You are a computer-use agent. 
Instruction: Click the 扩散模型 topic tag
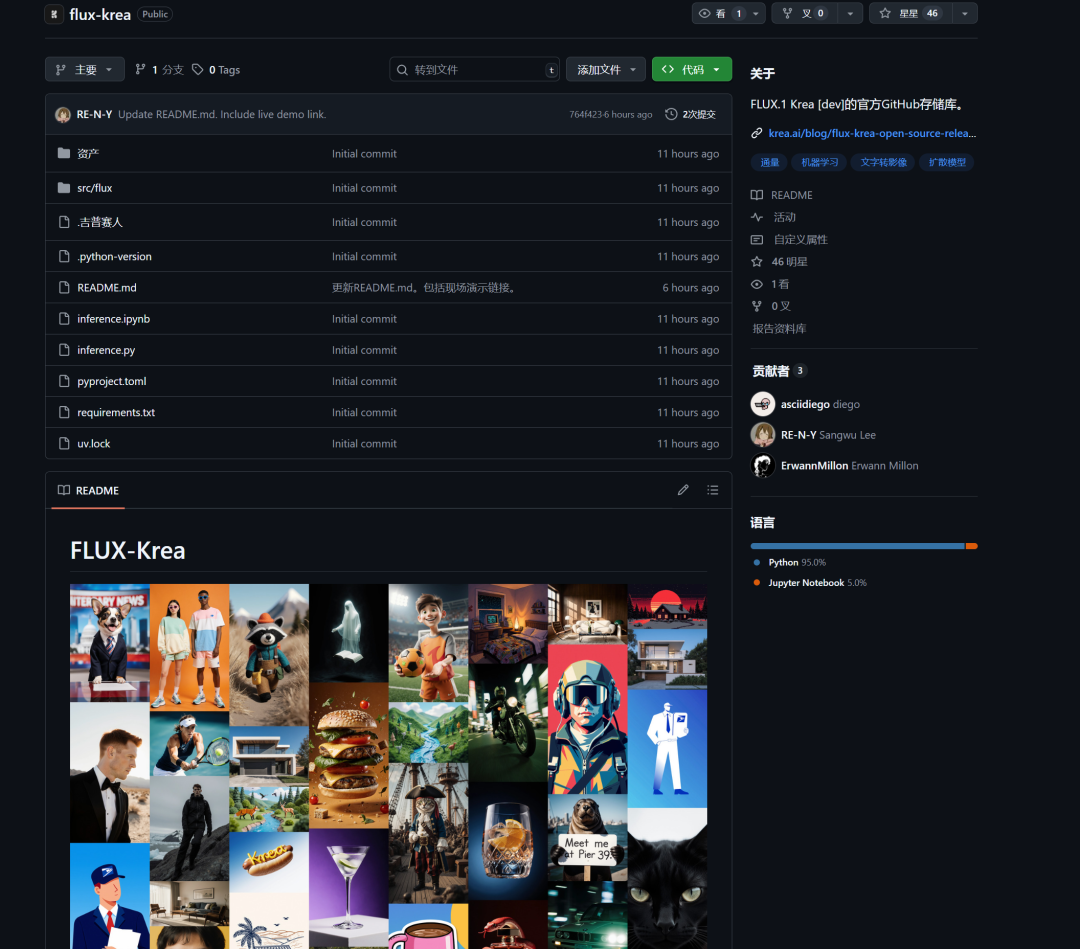pyautogui.click(x=946, y=163)
